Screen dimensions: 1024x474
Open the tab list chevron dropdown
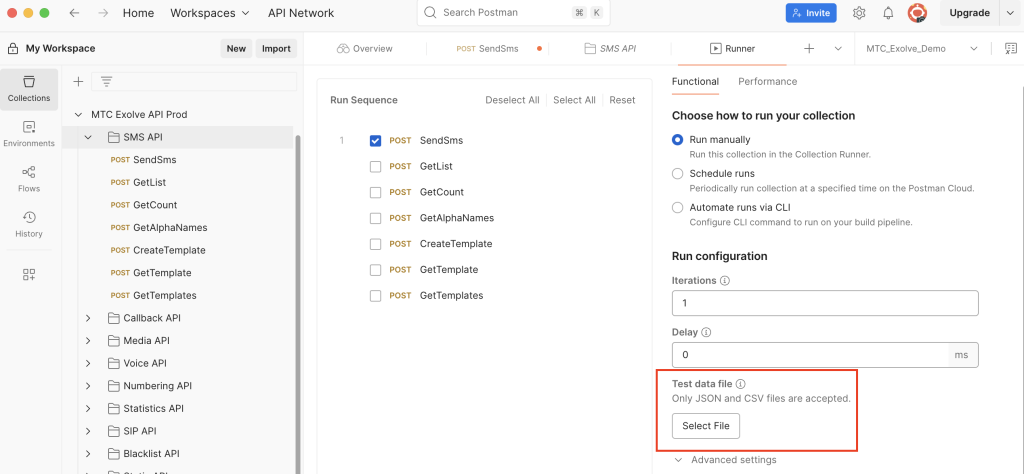click(838, 48)
